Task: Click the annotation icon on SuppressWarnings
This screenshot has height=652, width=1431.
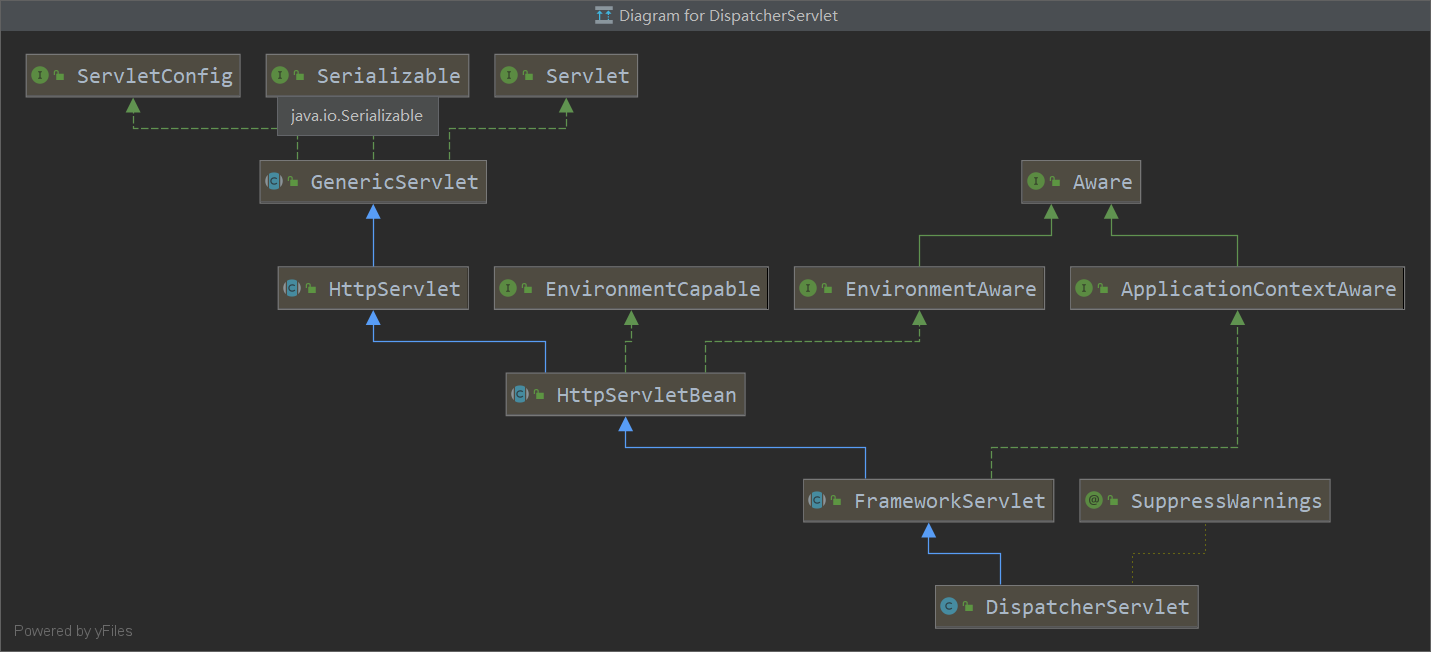Action: point(1094,501)
